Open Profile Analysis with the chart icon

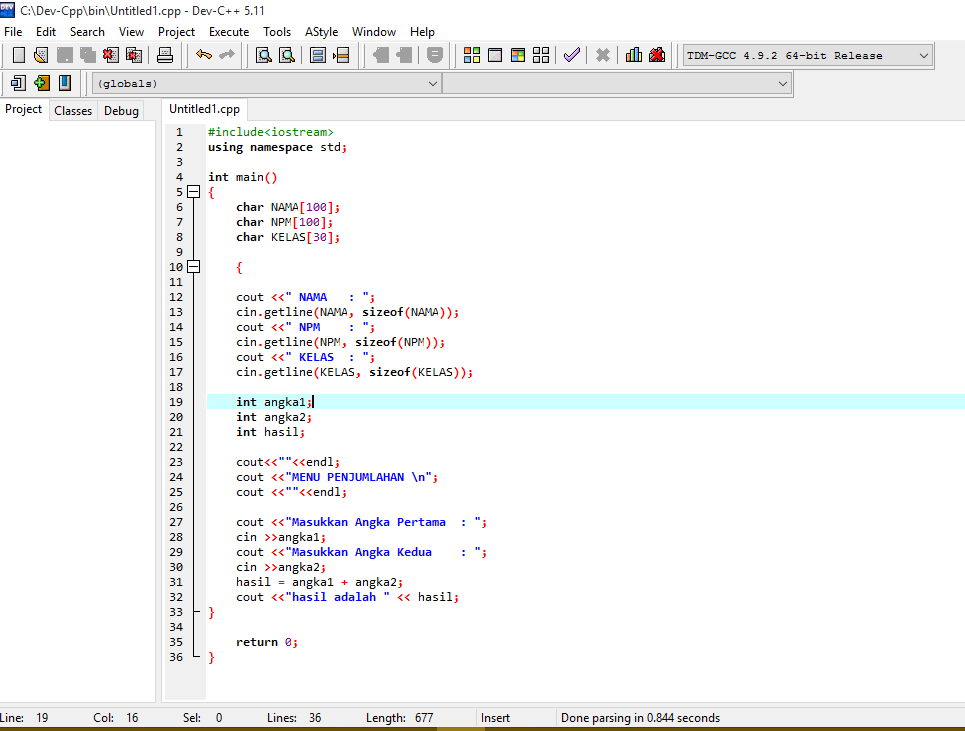click(632, 55)
